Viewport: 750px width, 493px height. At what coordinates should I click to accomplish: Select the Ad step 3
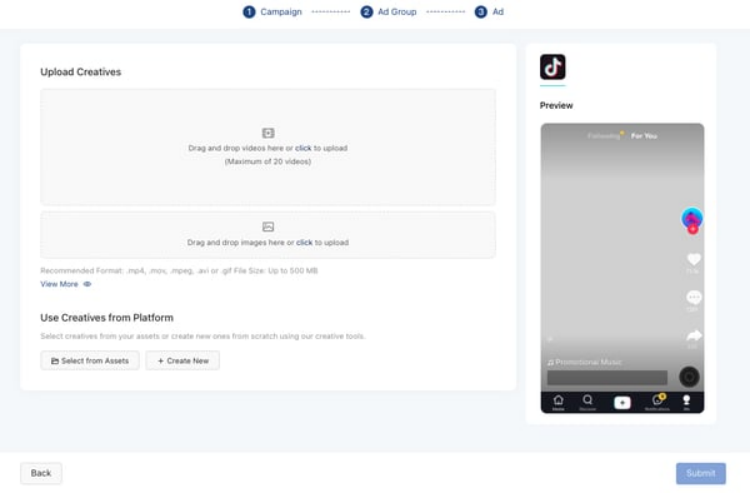point(489,12)
